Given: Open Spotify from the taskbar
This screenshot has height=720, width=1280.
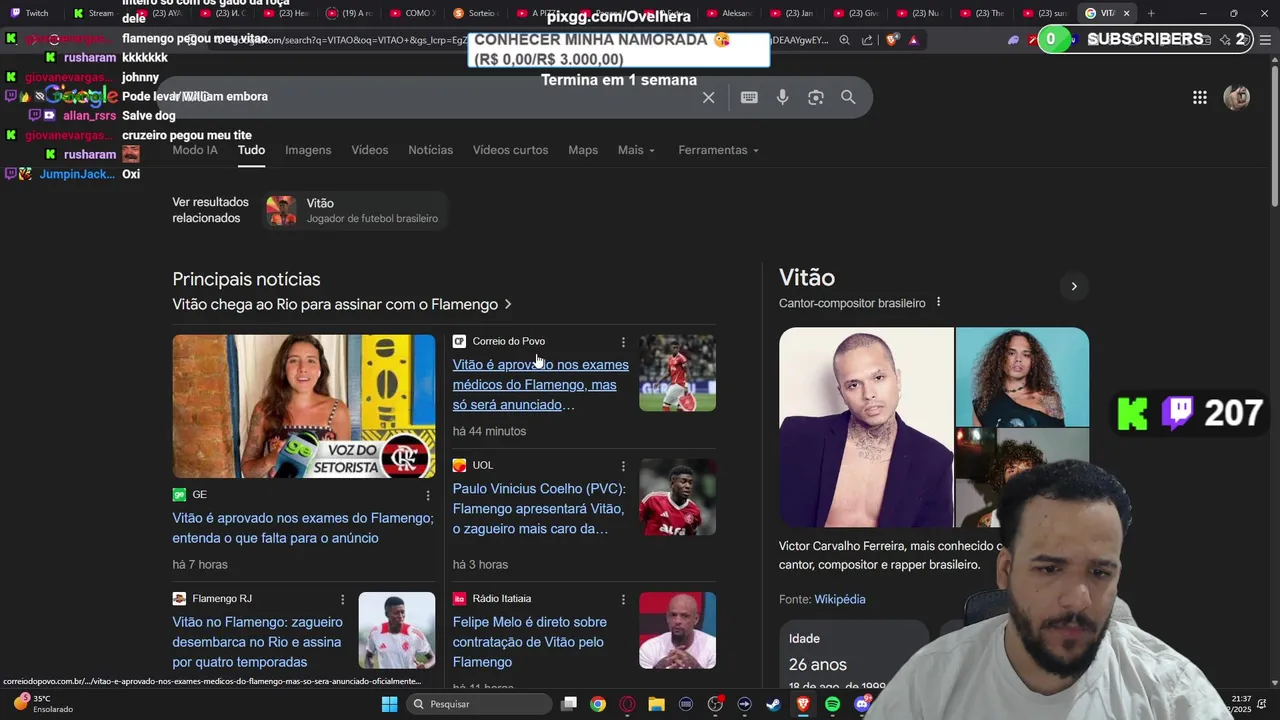Looking at the screenshot, I should [x=833, y=704].
